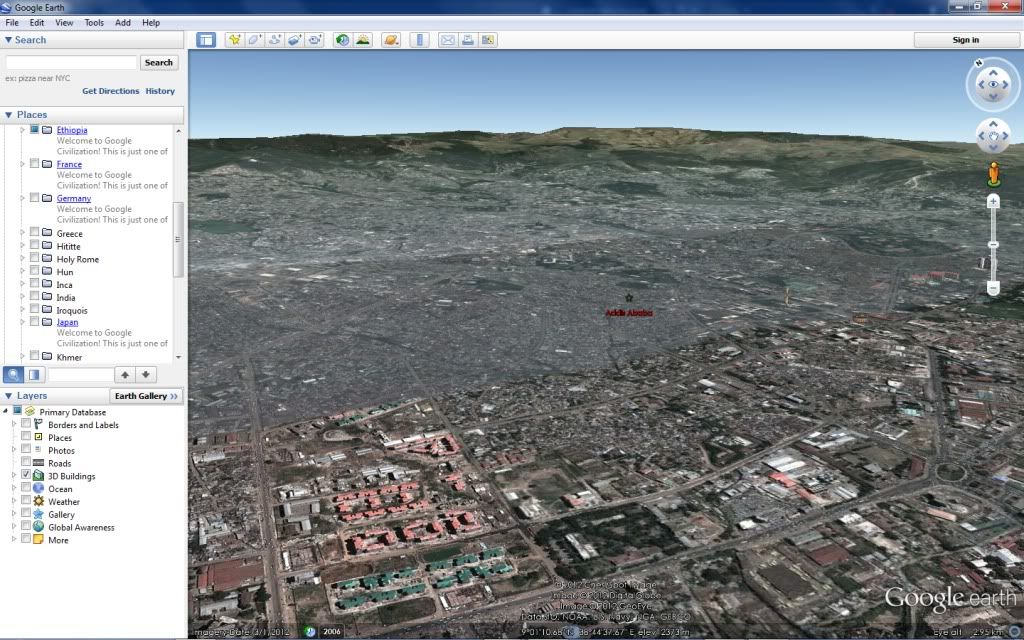The height and width of the screenshot is (640, 1024).
Task: Click the historical imagery 2006 clock icon
Action: point(310,632)
